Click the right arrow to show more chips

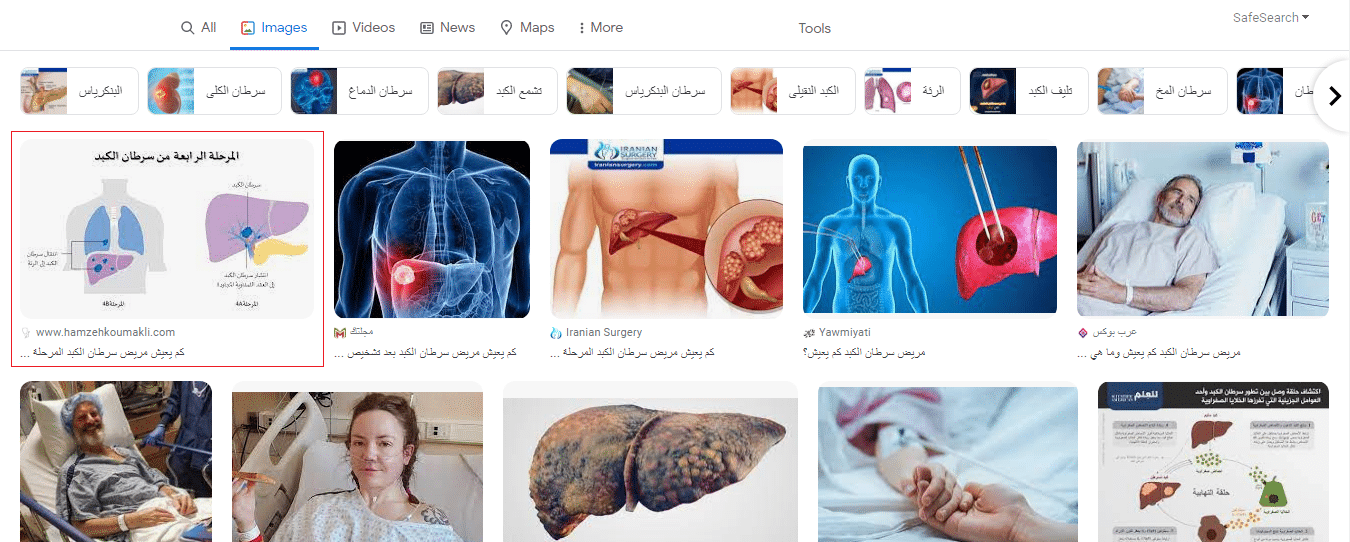1333,96
